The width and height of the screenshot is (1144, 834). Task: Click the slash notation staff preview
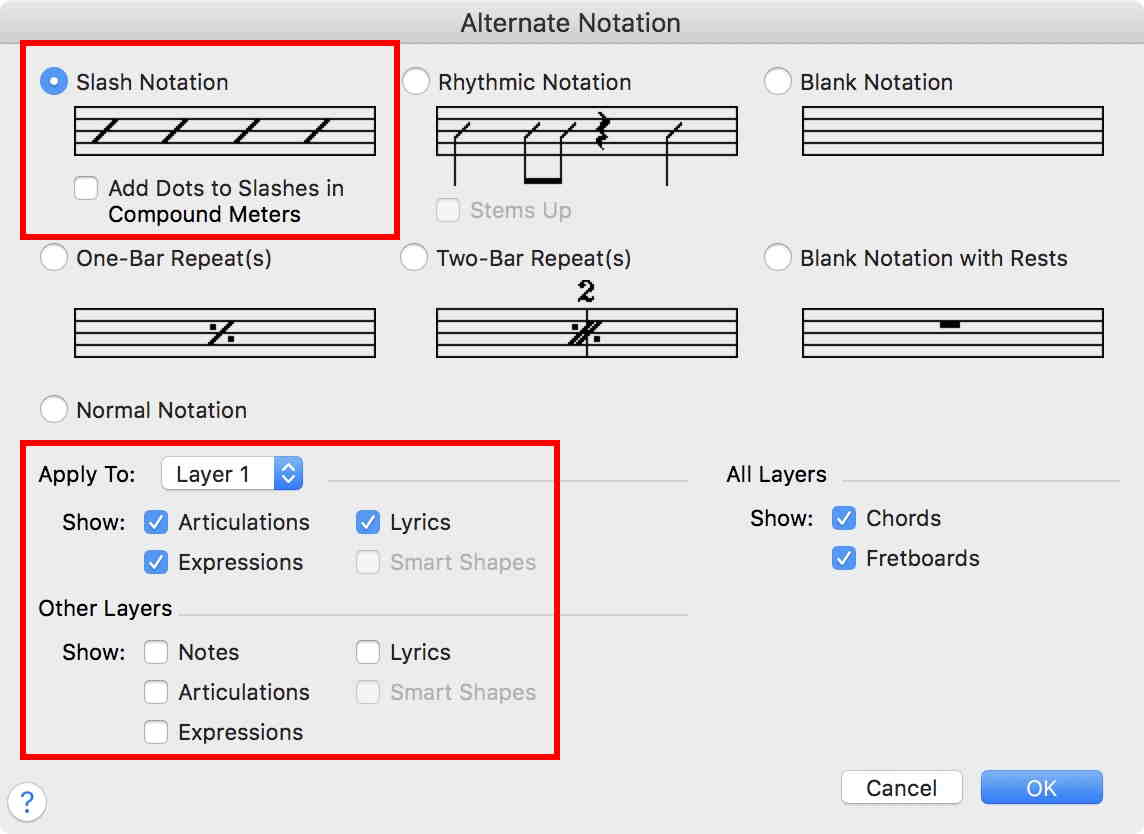(x=225, y=131)
